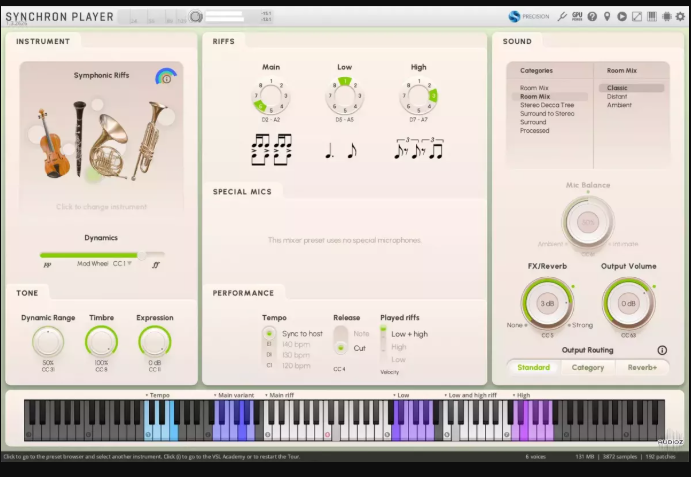The image size is (691, 477).
Task: Click the French horn image
Action: coord(108,147)
